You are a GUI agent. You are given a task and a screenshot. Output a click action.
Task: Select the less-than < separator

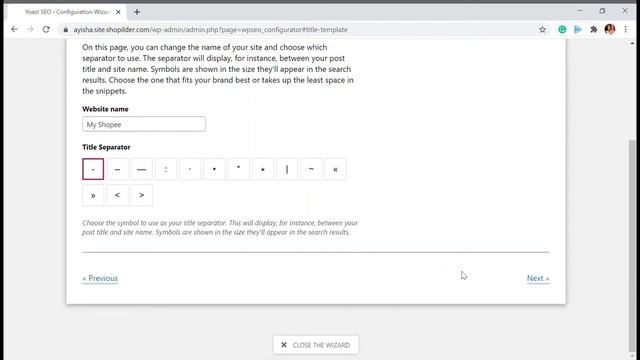tap(117, 195)
